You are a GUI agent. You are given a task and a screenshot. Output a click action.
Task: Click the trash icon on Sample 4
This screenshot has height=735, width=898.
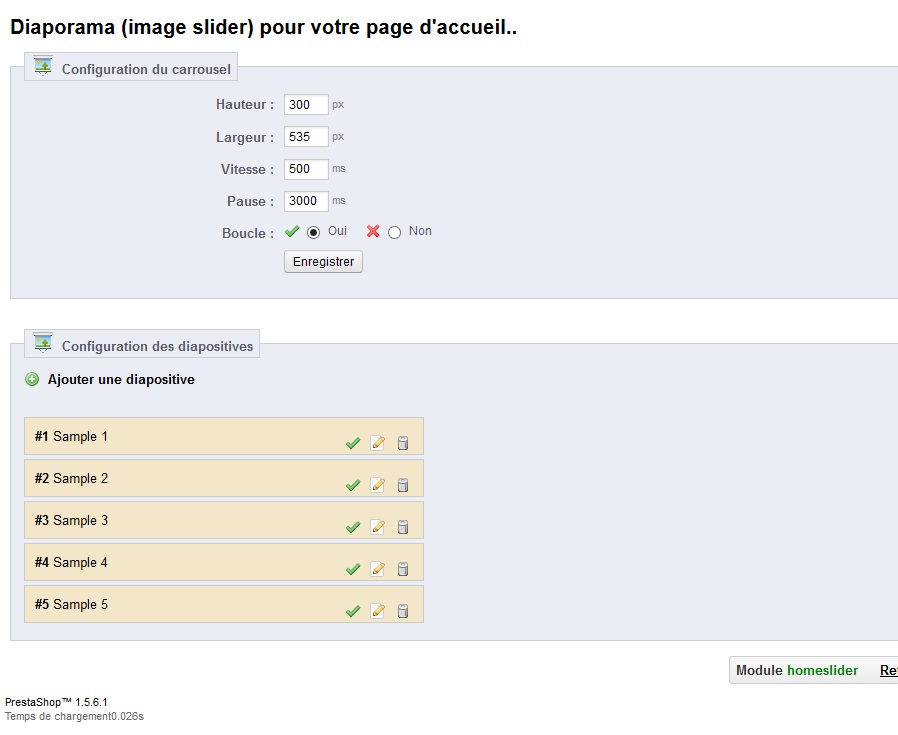point(403,569)
